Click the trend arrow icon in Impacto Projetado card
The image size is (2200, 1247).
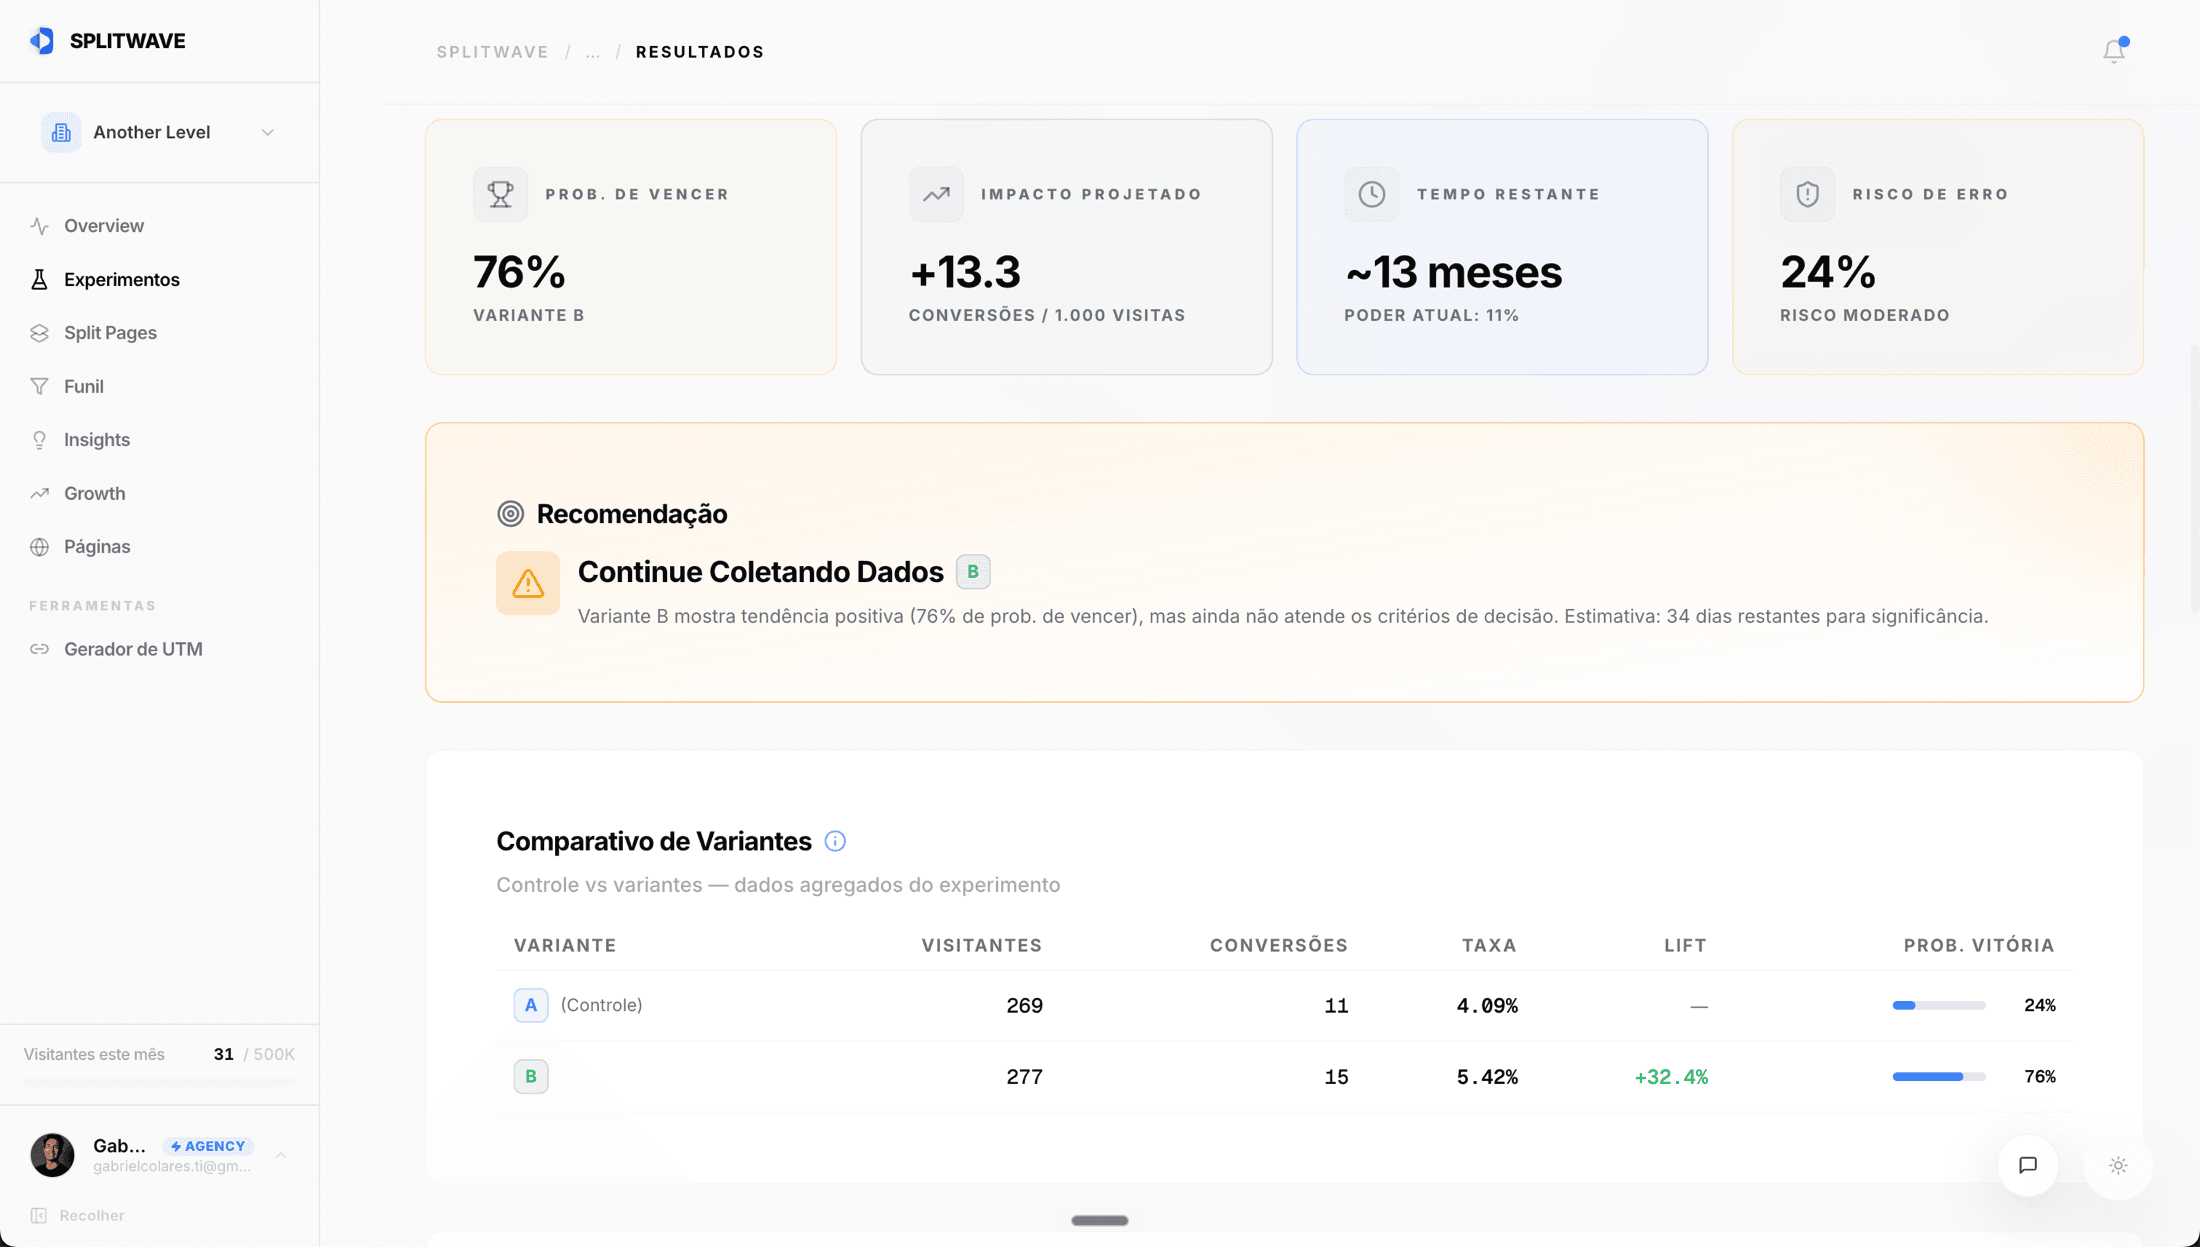click(936, 194)
